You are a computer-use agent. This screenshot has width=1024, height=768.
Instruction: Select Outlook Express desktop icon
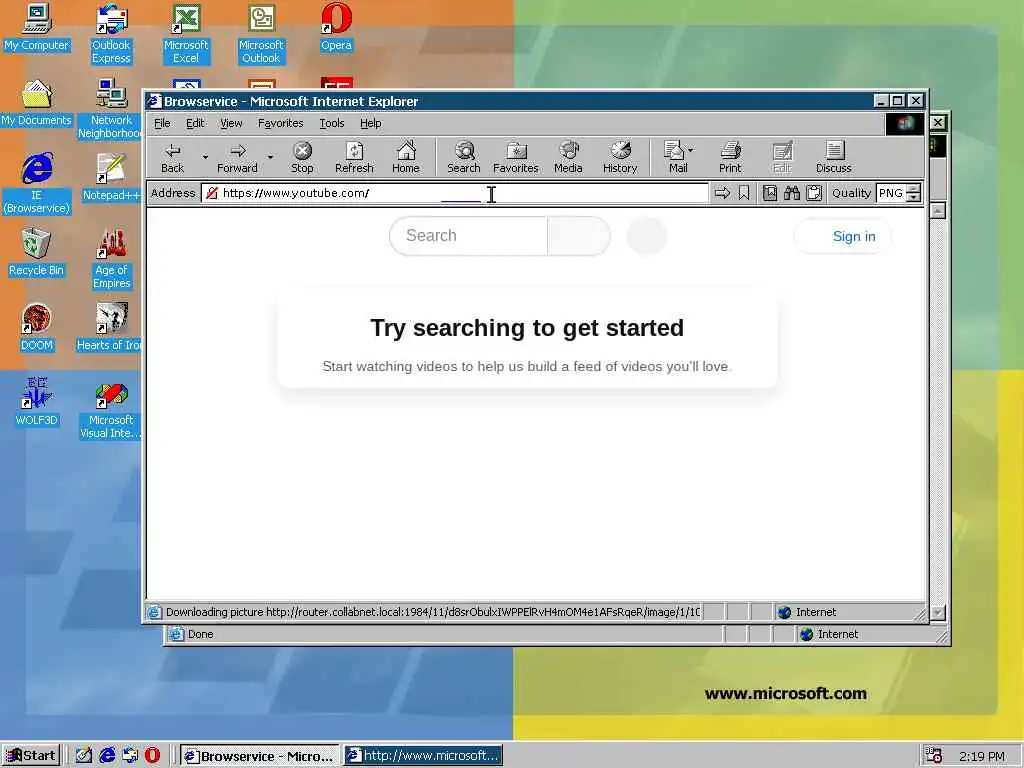click(111, 34)
